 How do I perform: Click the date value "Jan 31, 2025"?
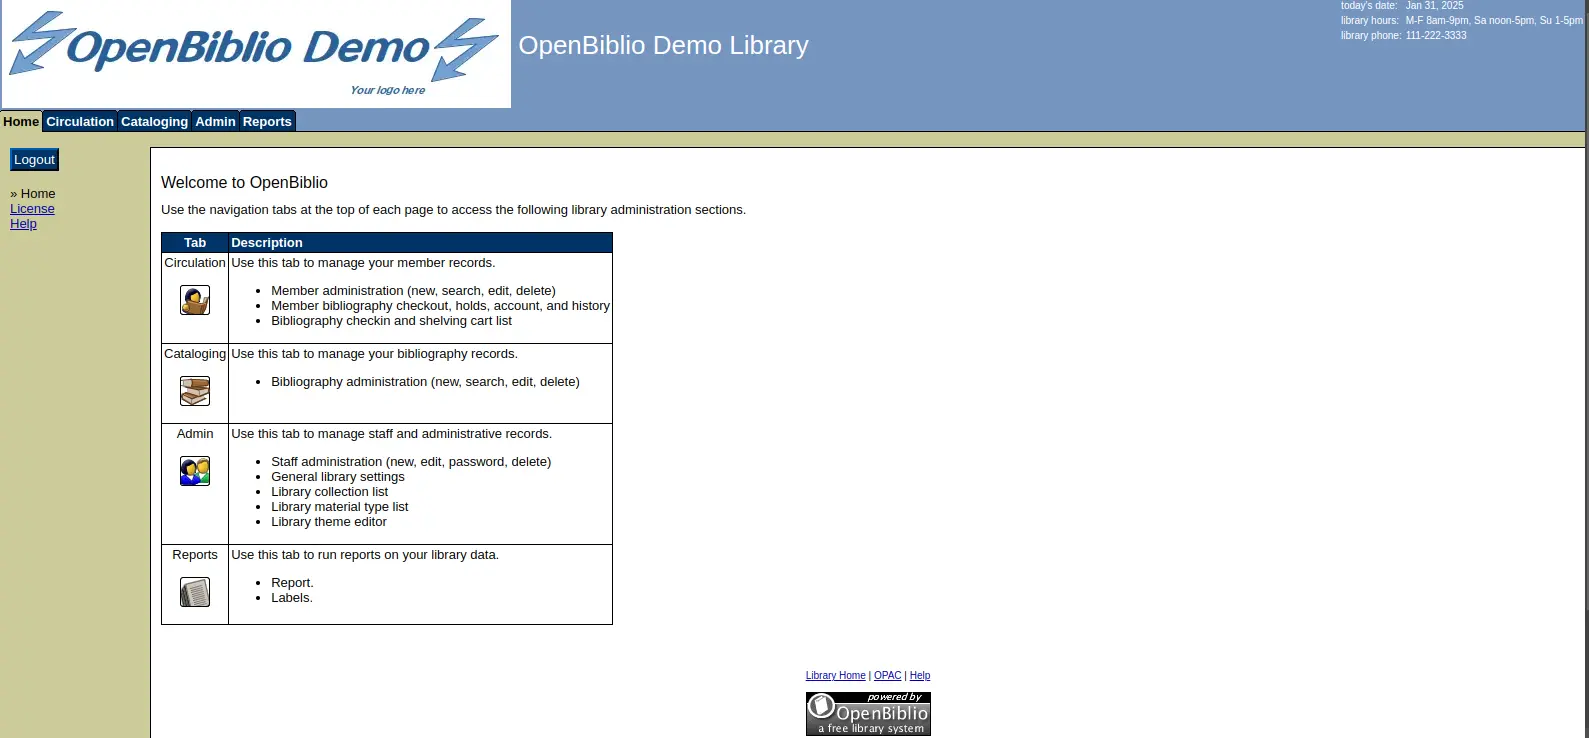pos(1434,6)
